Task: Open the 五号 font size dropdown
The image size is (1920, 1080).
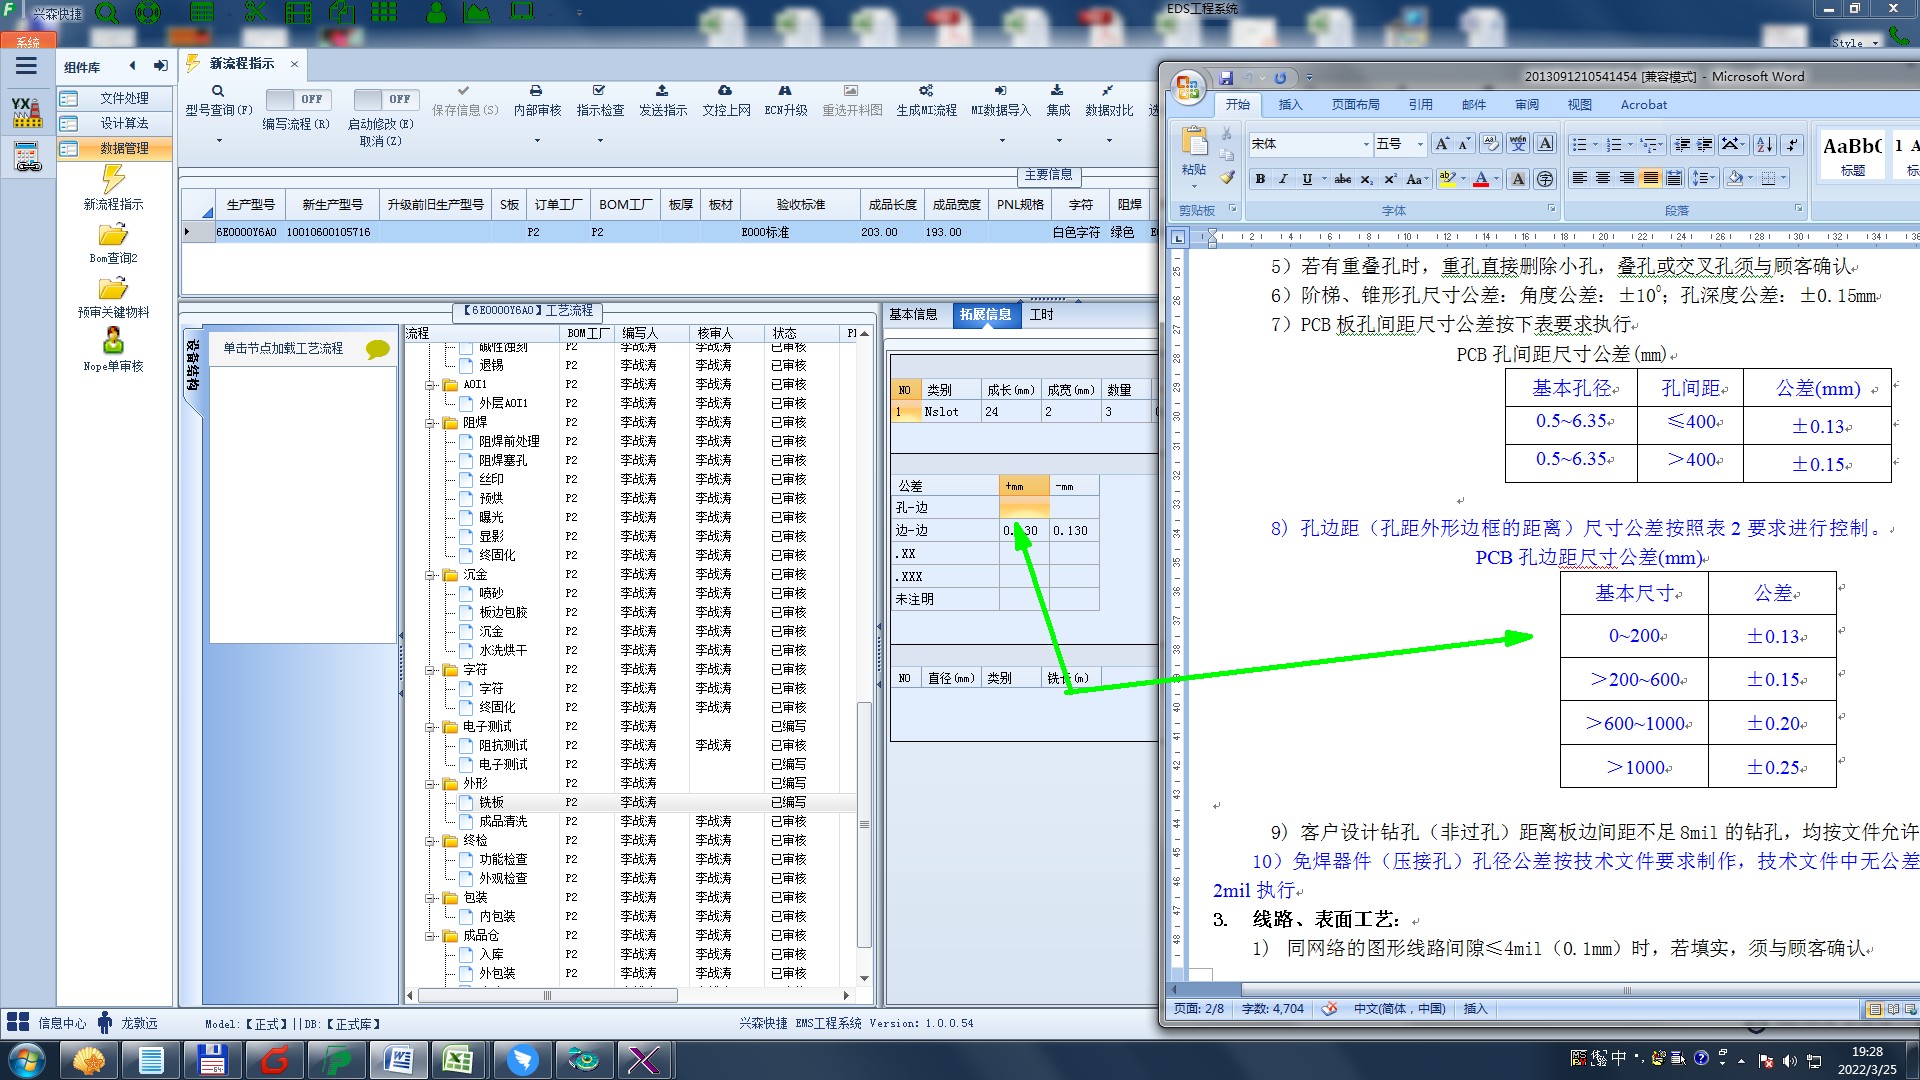Action: coord(1420,145)
